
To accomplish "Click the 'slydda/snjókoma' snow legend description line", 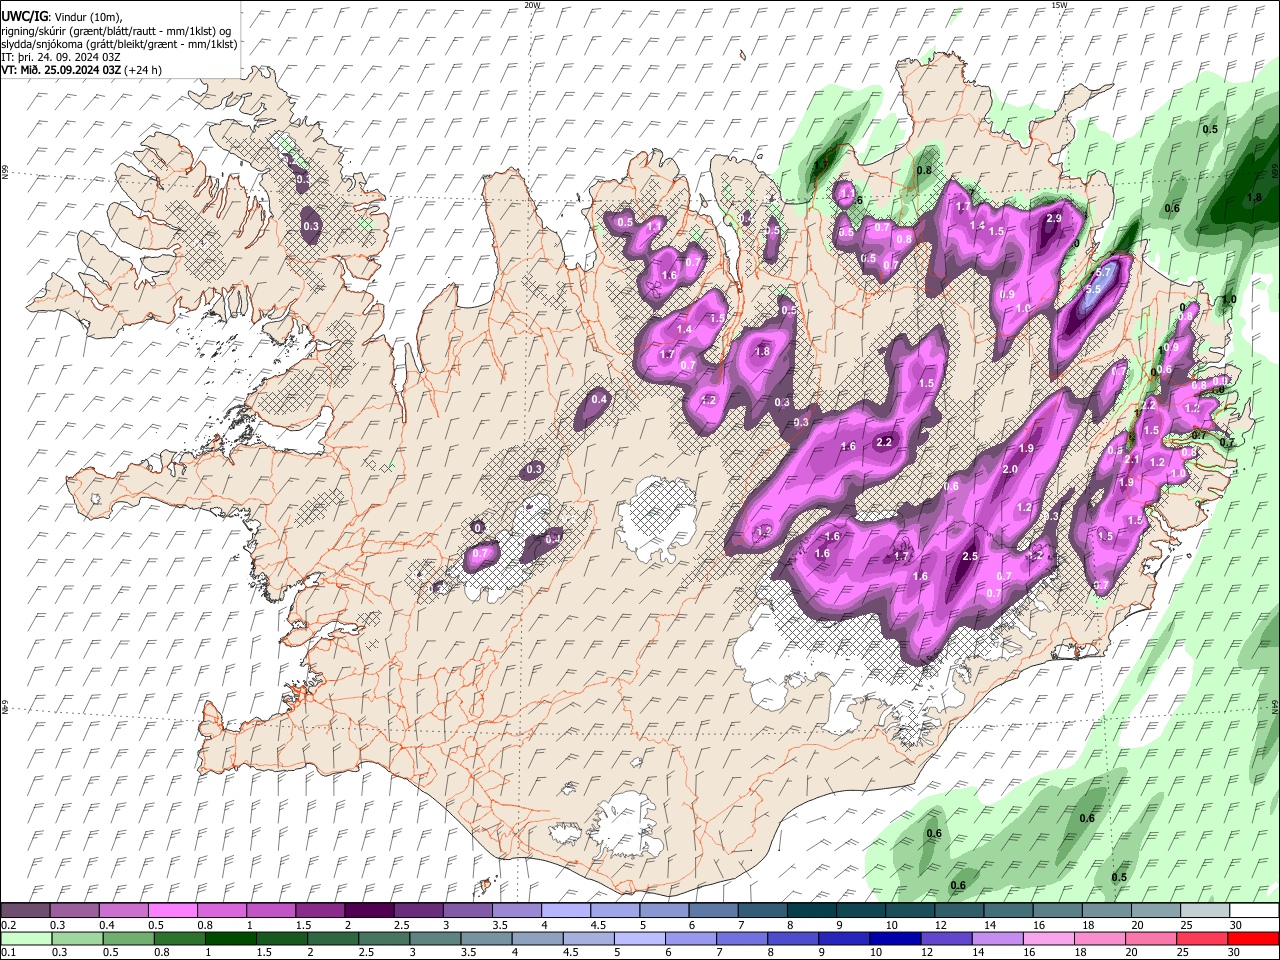I will pos(119,44).
